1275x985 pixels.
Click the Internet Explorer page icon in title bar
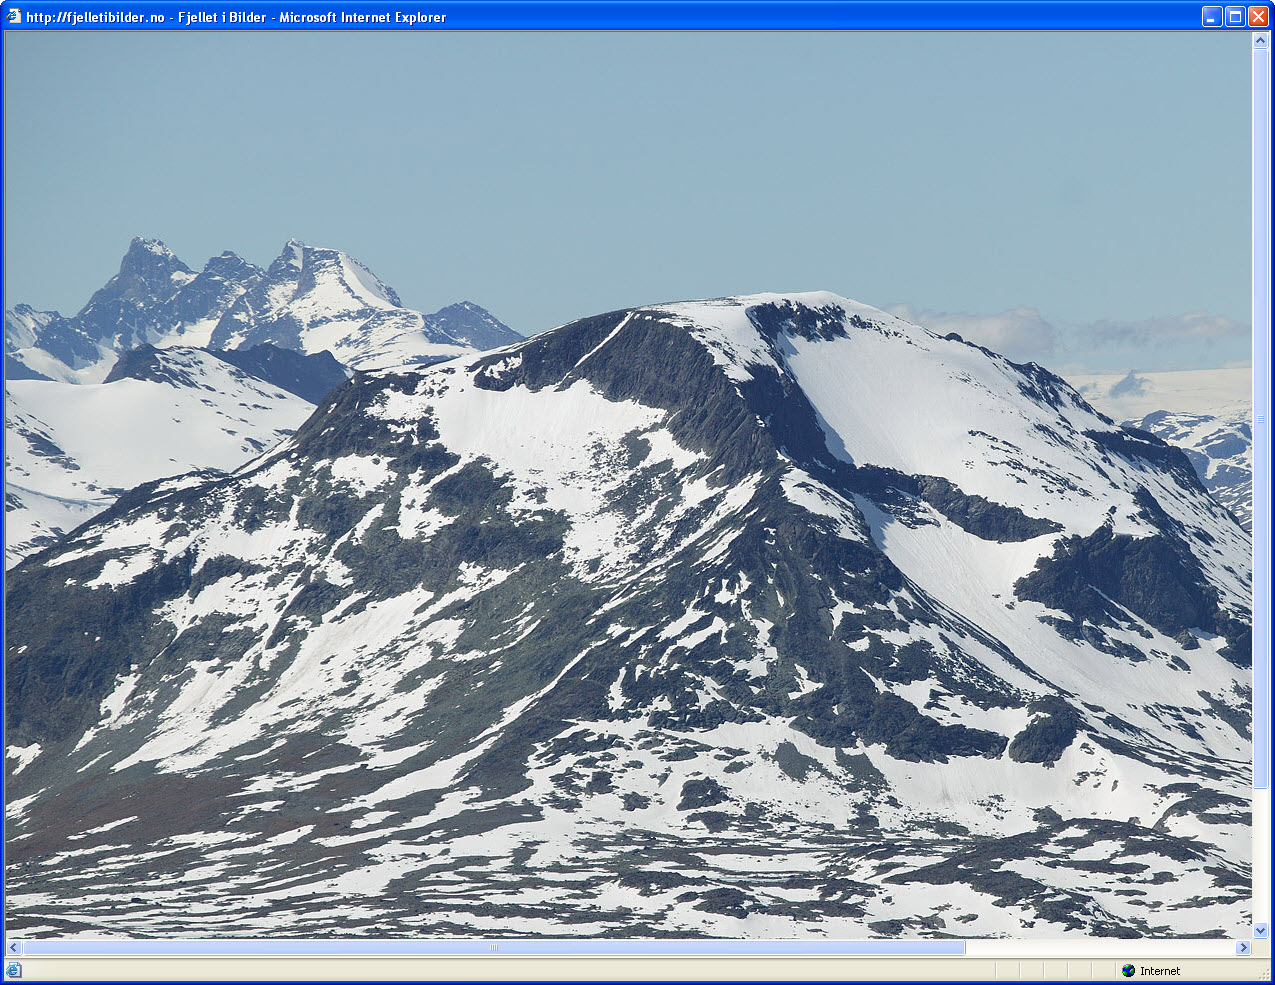pos(14,17)
